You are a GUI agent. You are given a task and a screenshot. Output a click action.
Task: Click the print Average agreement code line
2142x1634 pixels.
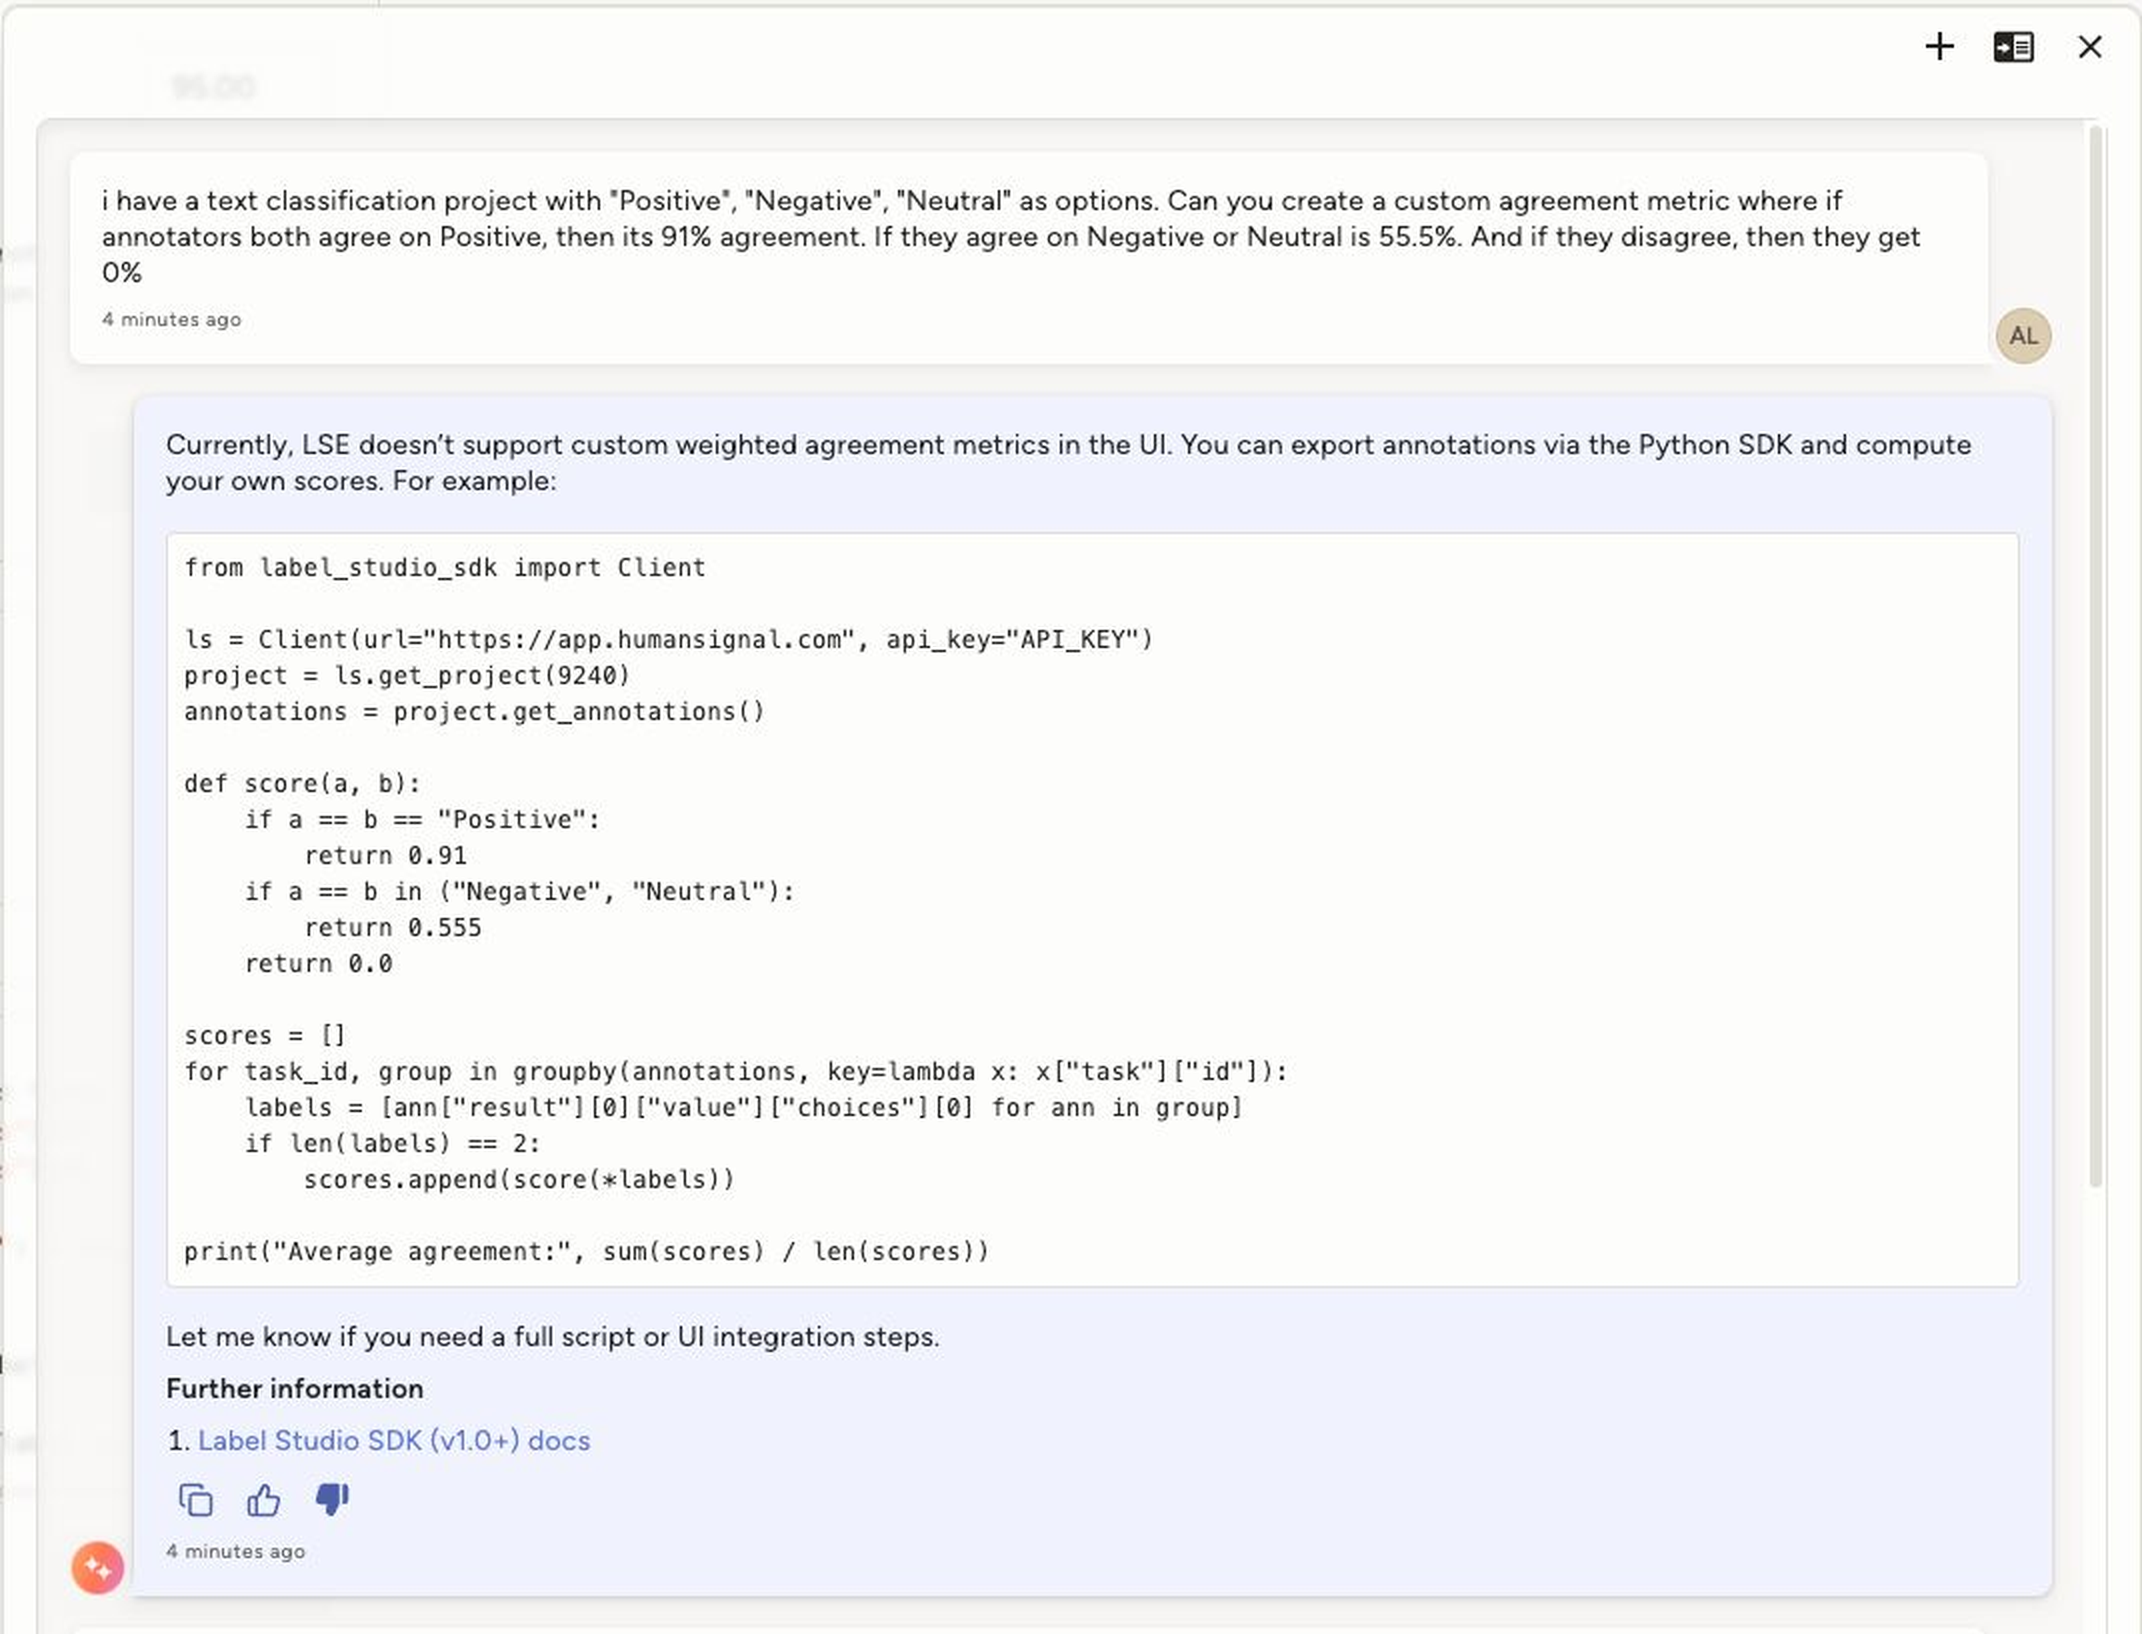[586, 1251]
